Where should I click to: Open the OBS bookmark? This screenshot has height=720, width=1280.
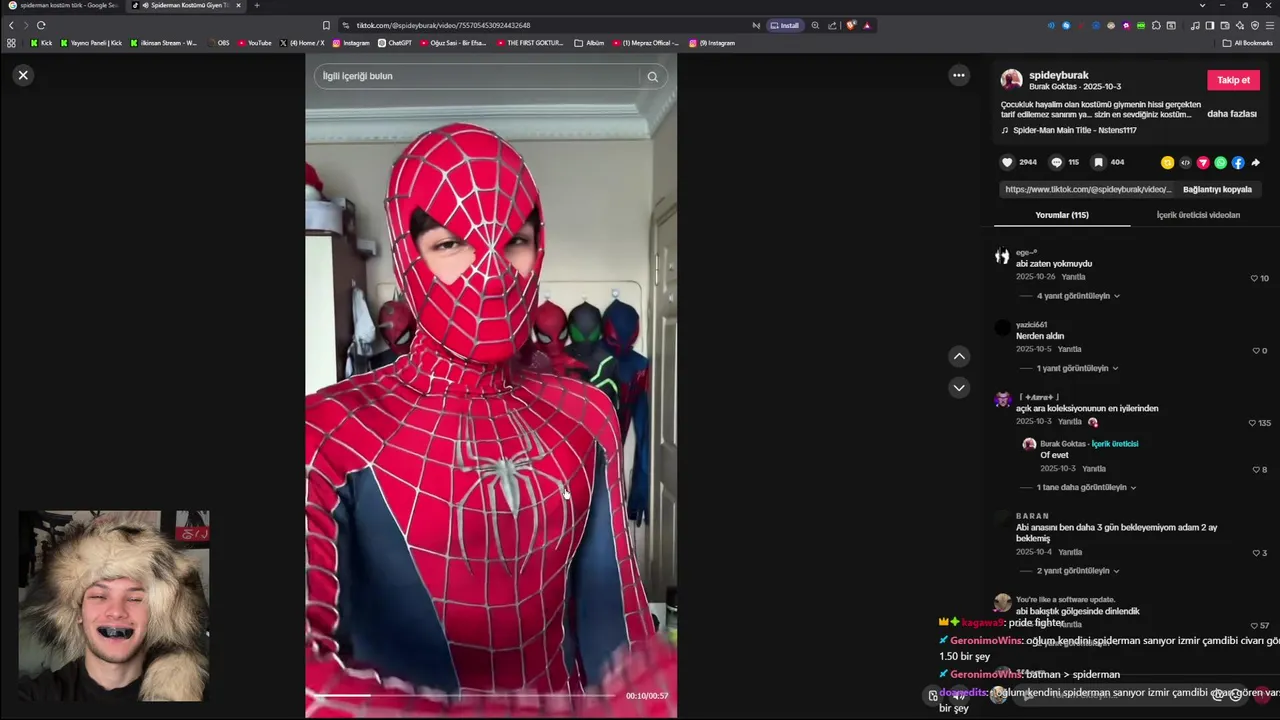(218, 43)
